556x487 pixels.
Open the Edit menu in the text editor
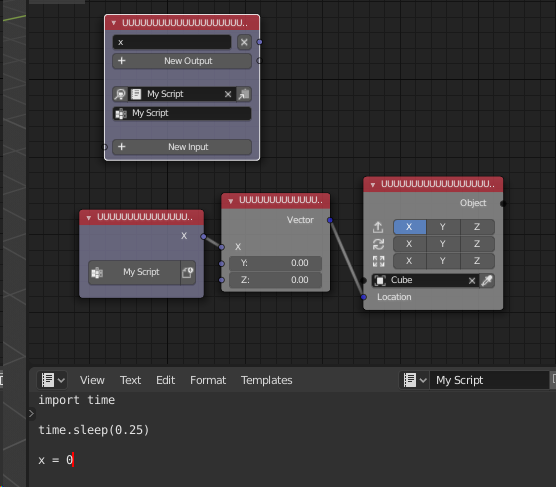tap(166, 380)
